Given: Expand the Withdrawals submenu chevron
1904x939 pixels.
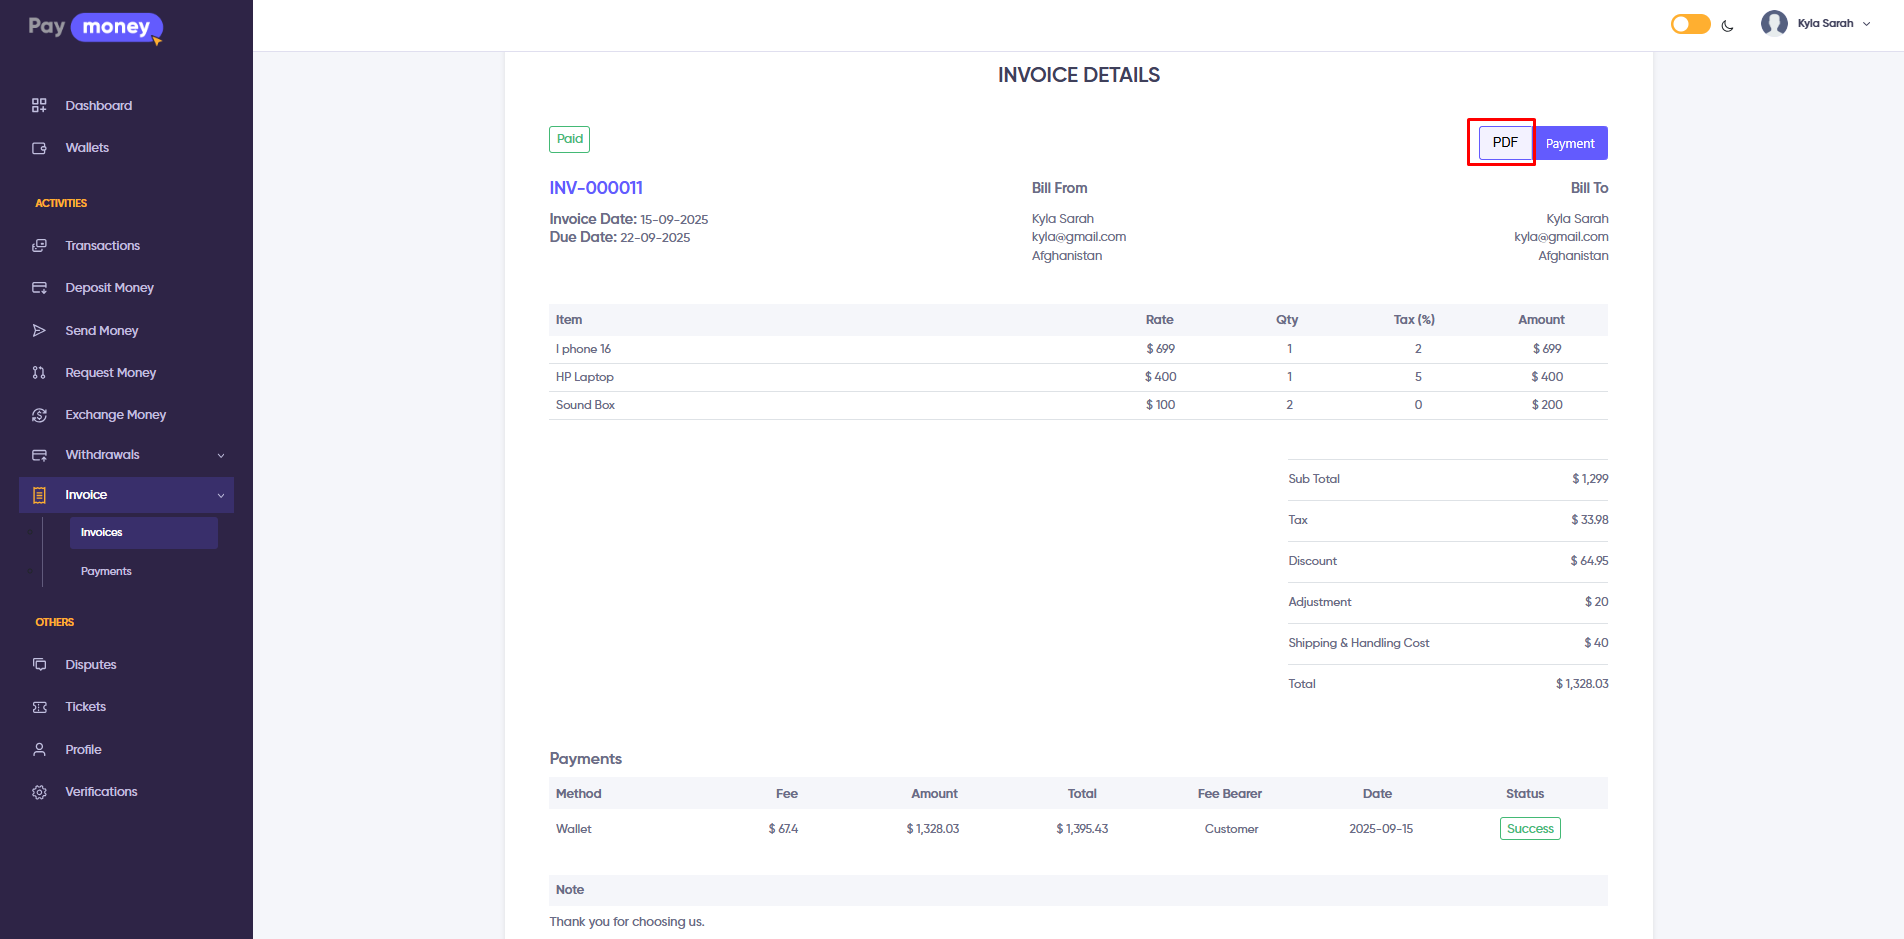Looking at the screenshot, I should click(221, 456).
